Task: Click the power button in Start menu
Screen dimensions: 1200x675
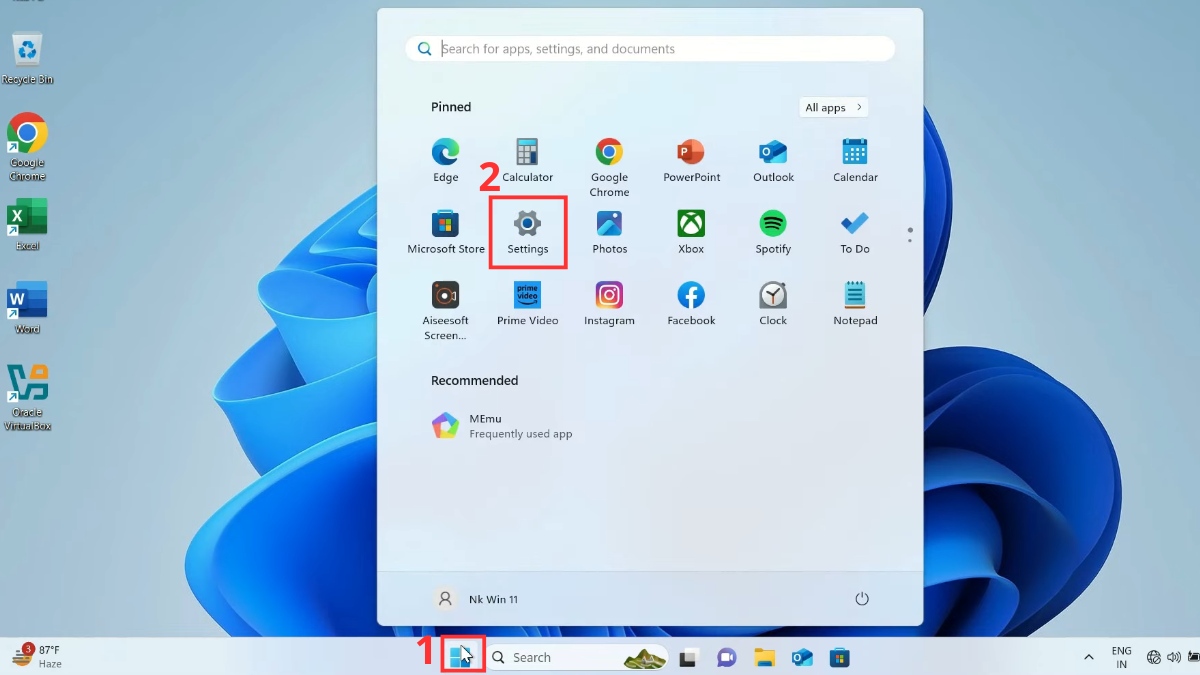Action: tap(862, 599)
